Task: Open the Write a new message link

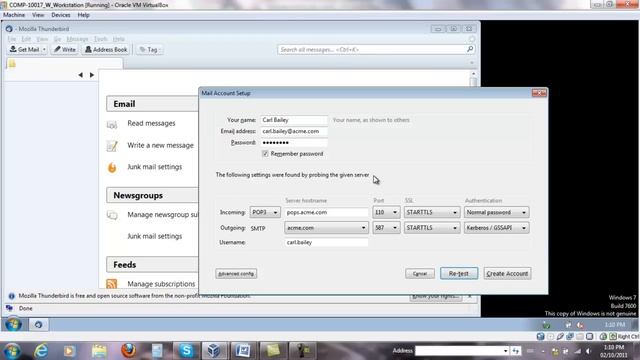Action: pos(160,145)
